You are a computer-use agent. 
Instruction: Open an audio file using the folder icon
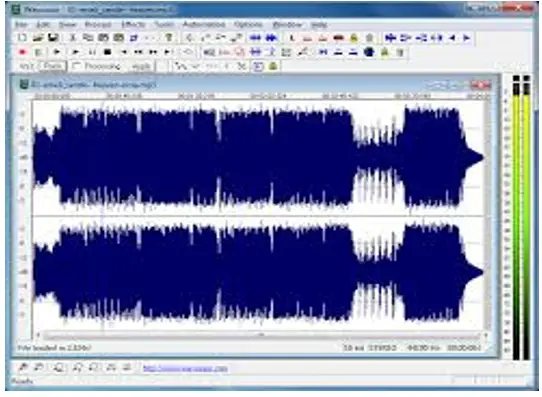pyautogui.click(x=37, y=38)
